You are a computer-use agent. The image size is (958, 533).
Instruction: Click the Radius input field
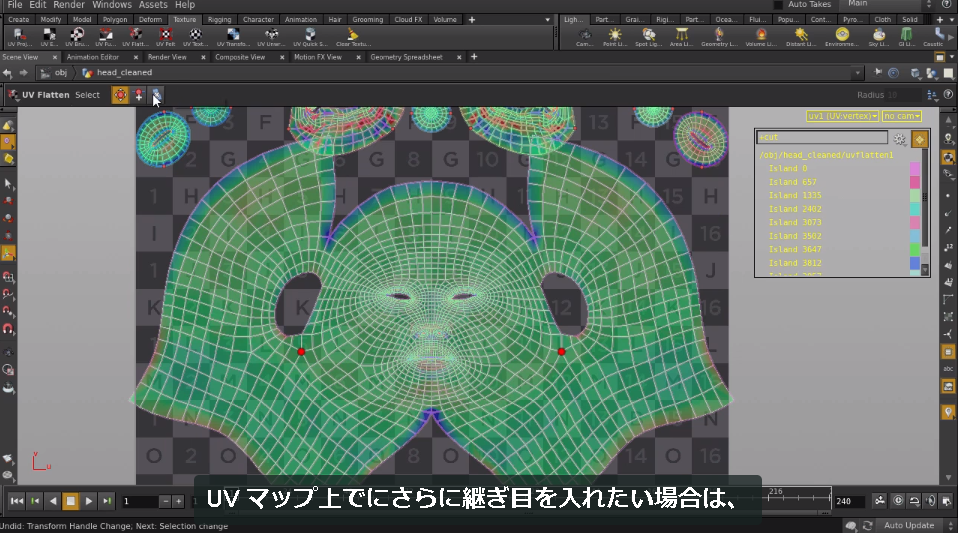(x=904, y=95)
